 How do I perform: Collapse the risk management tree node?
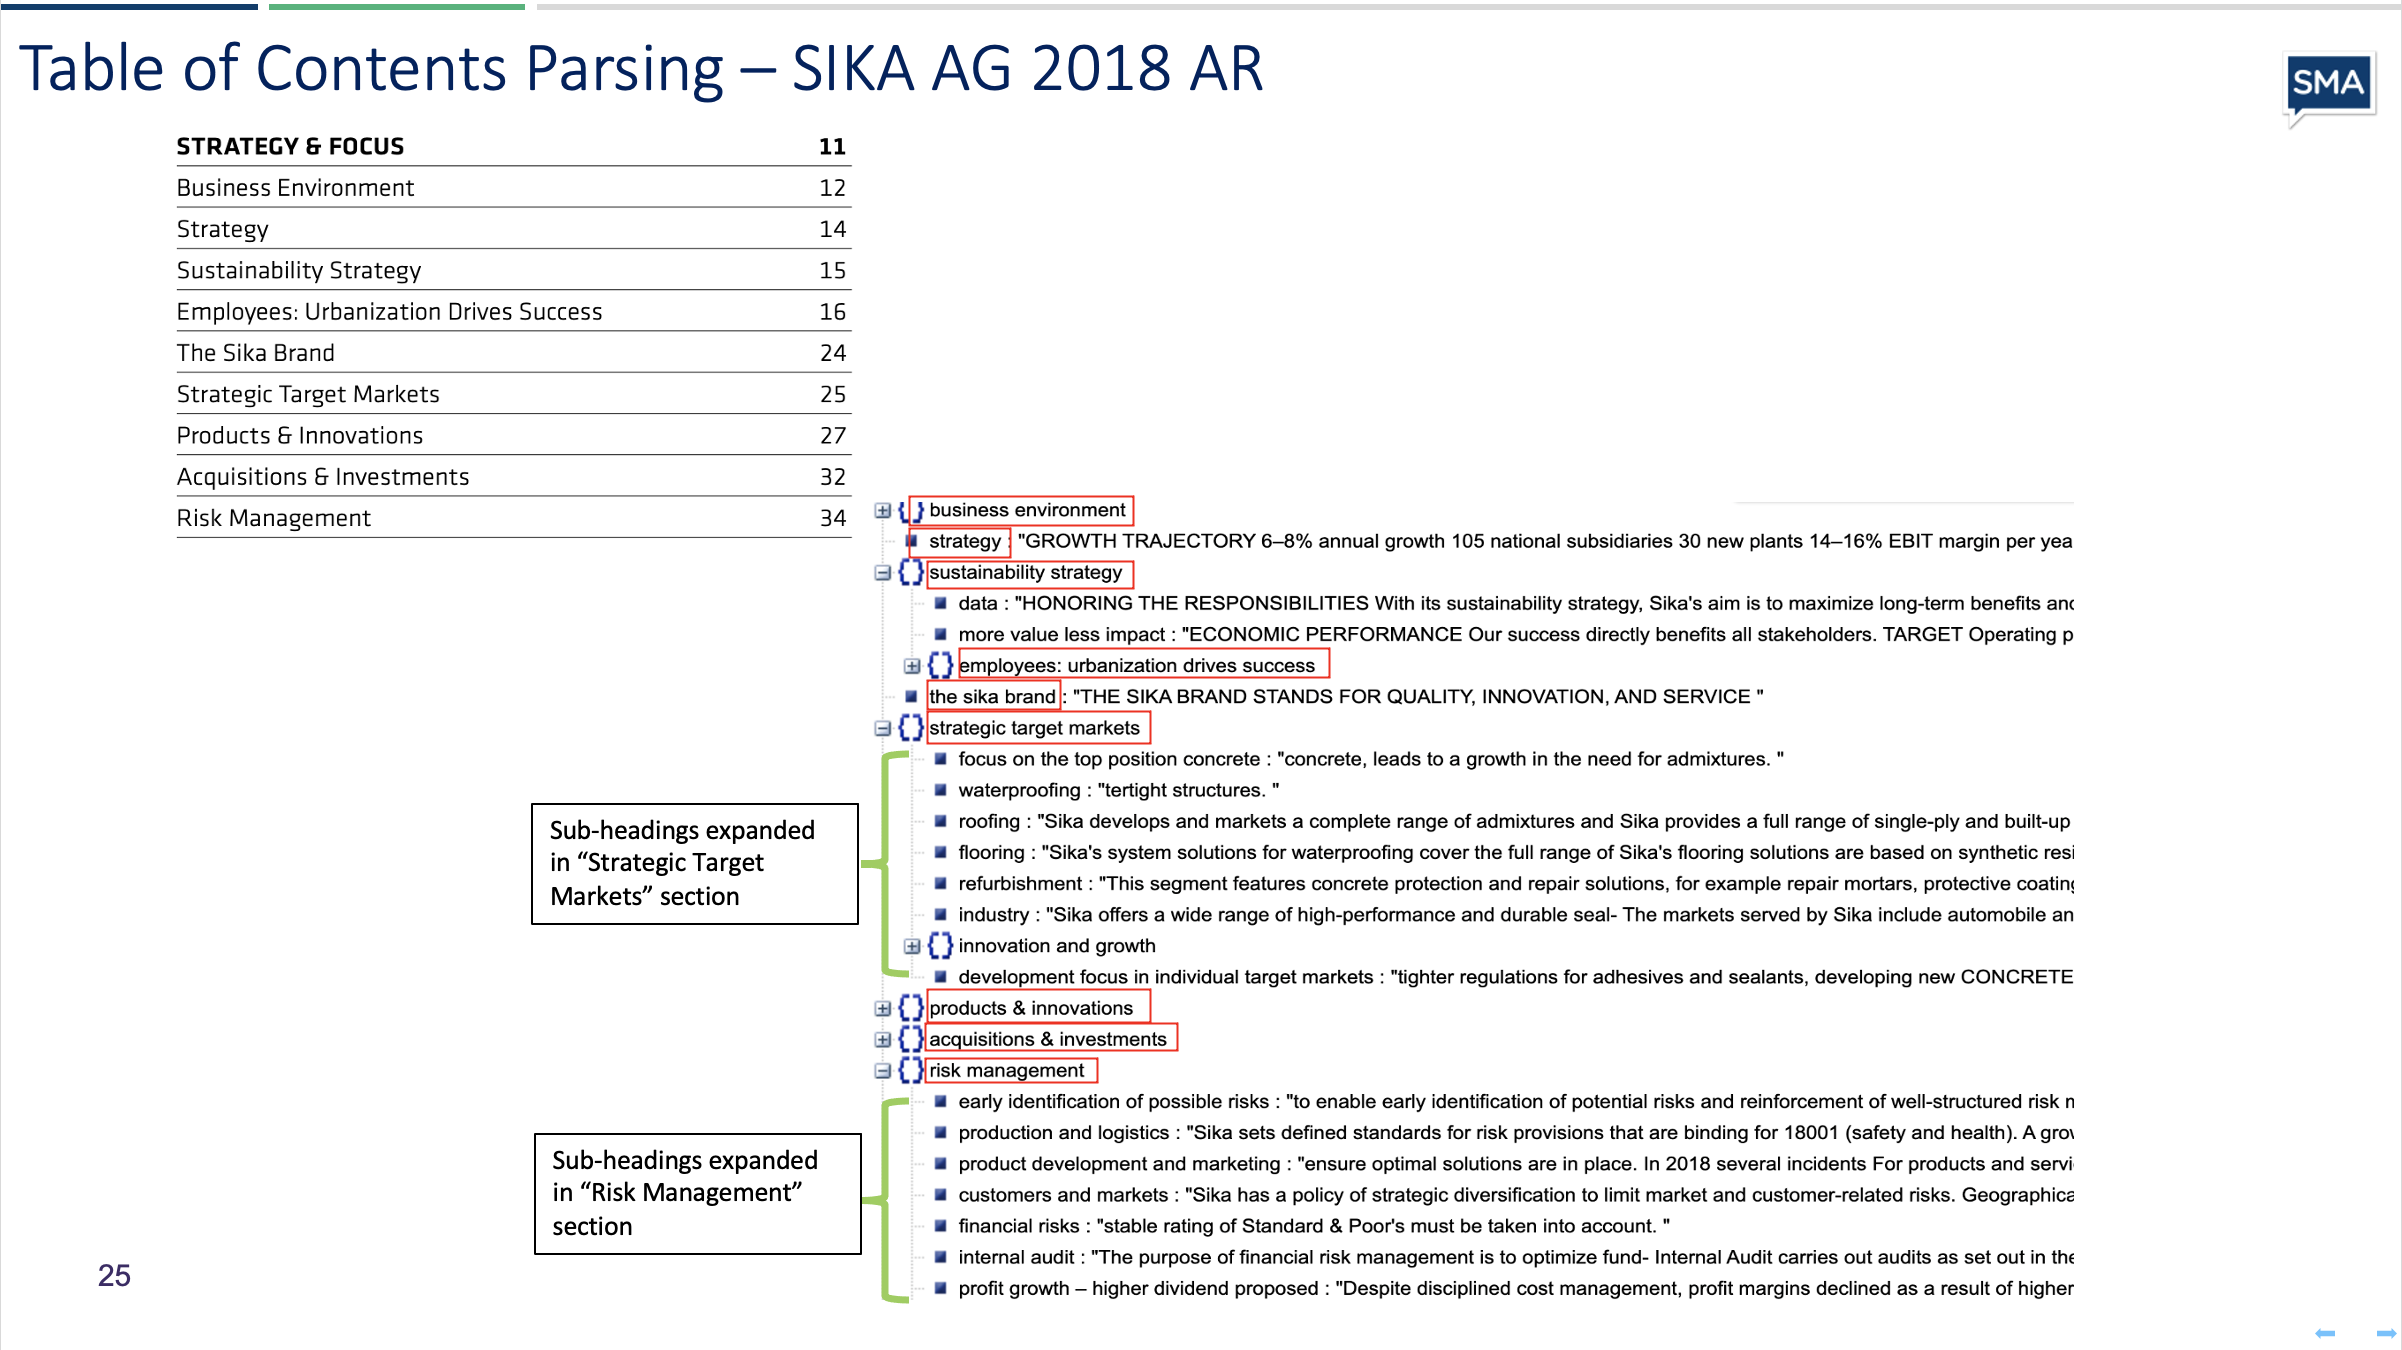882,1071
